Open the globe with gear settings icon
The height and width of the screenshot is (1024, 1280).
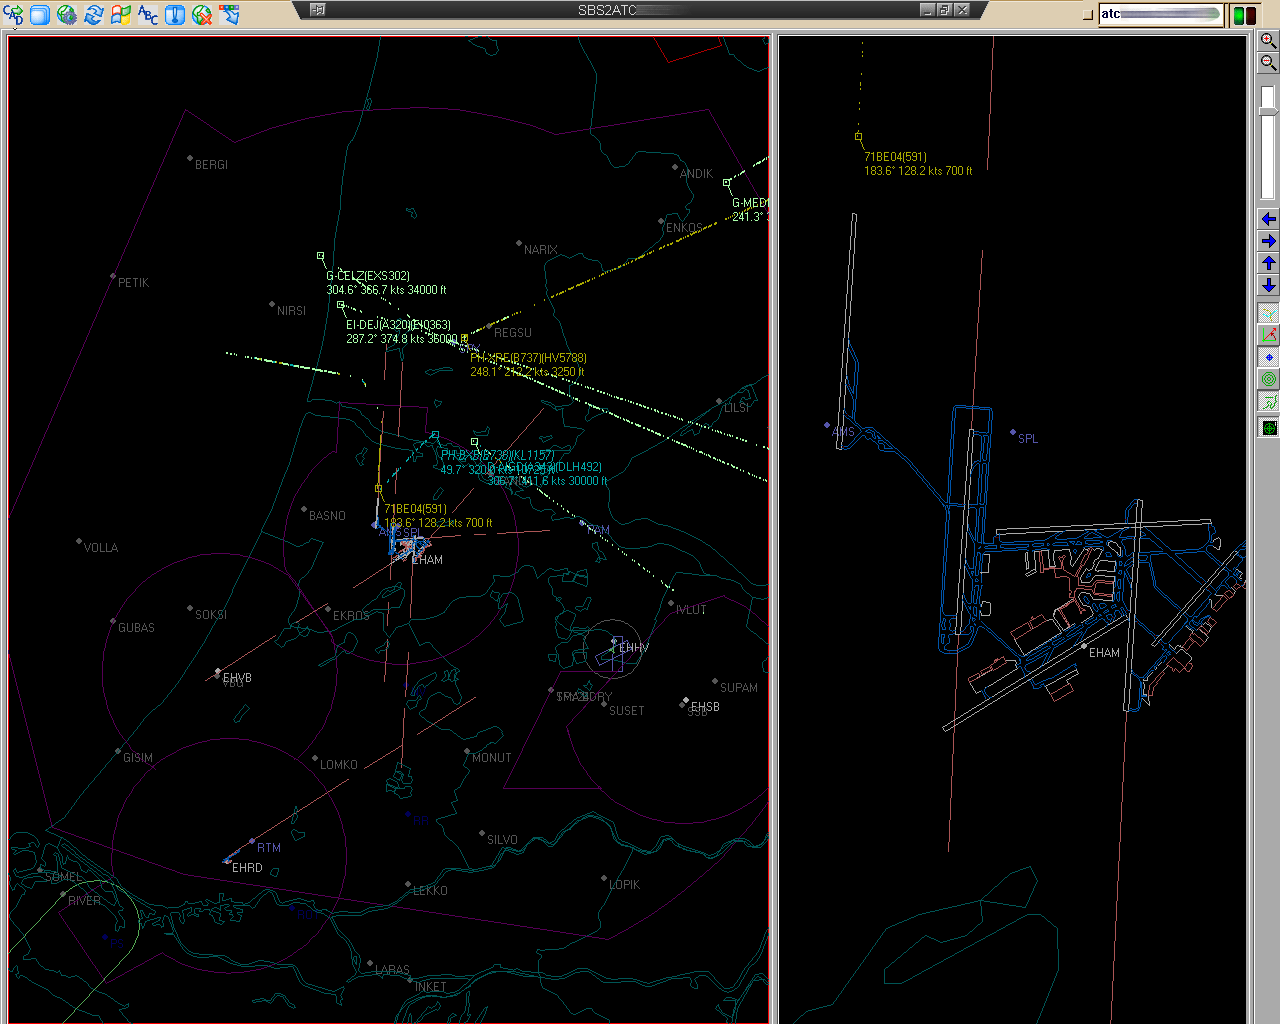pyautogui.click(x=67, y=15)
